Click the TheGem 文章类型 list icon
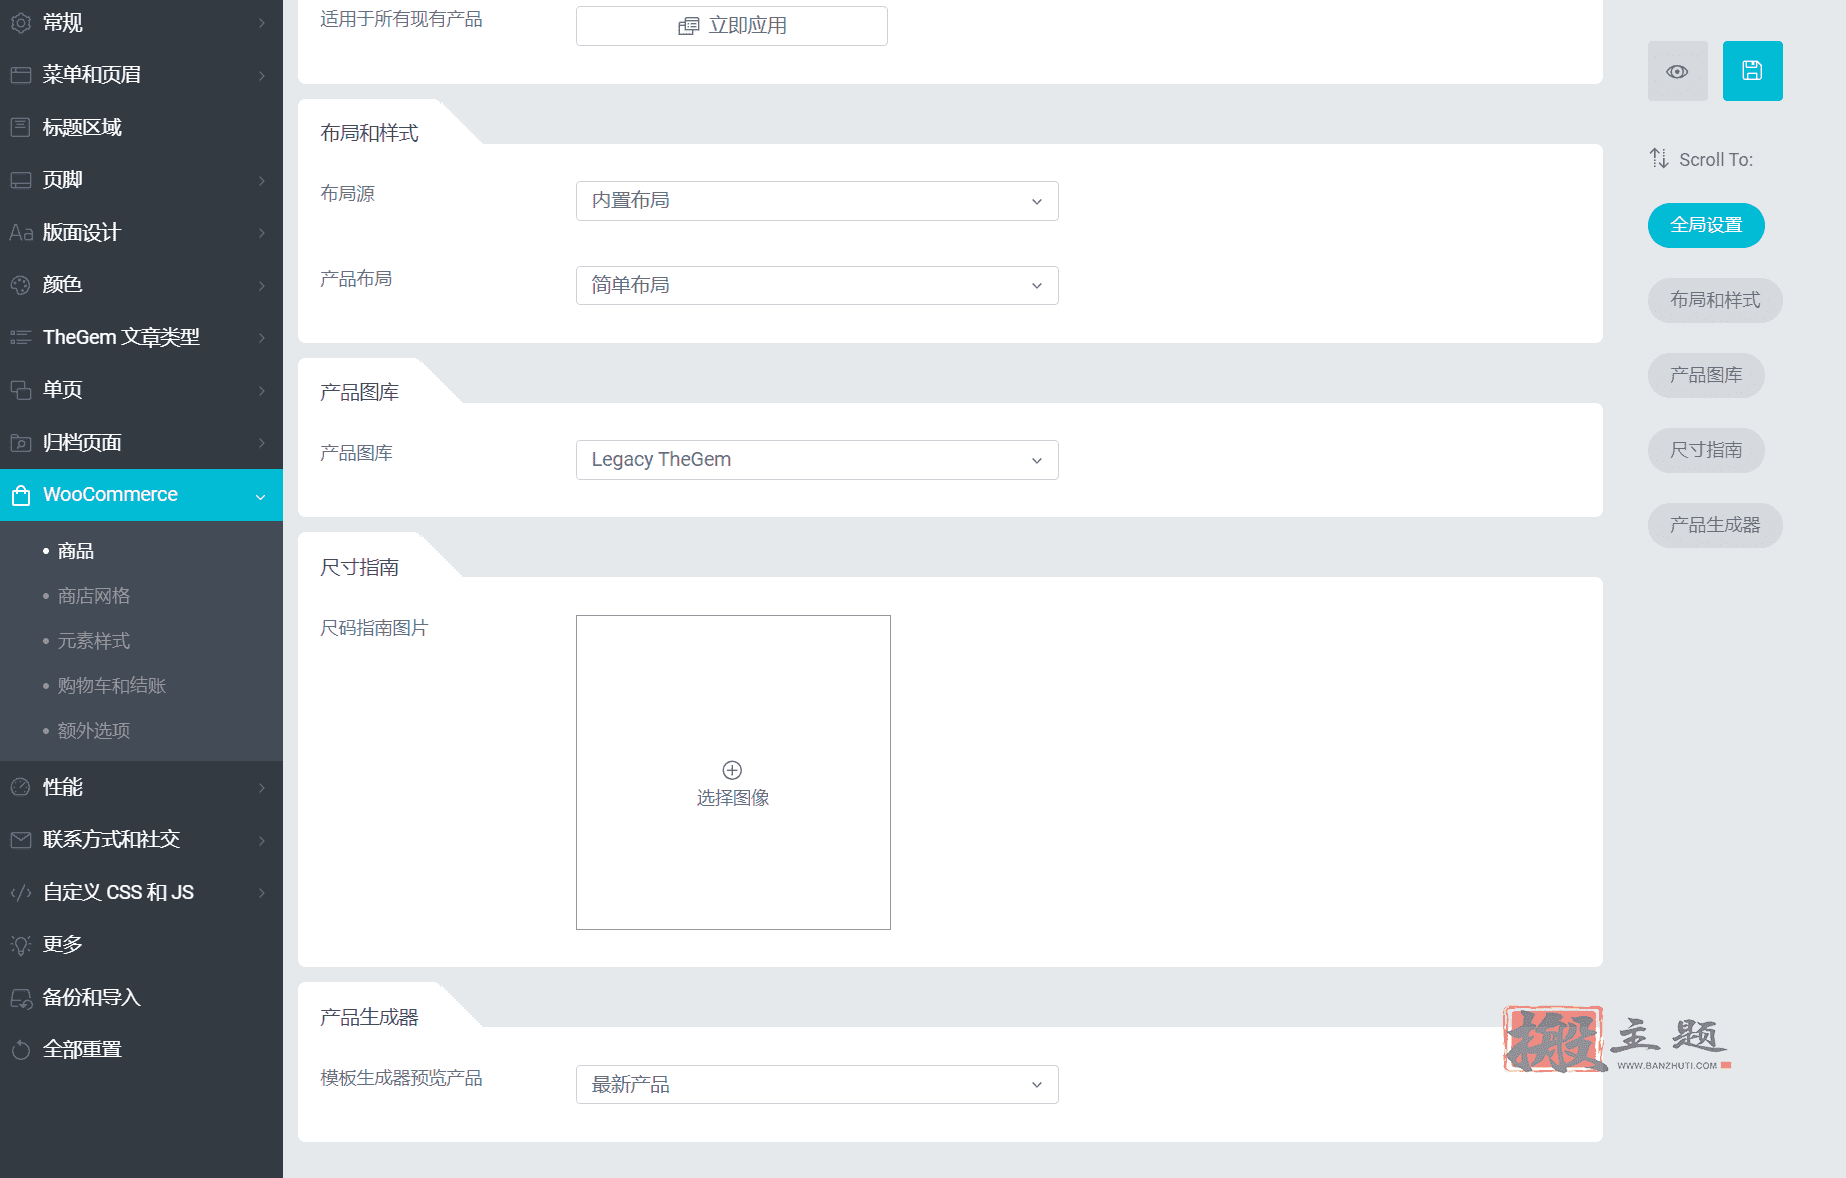The image size is (1846, 1178). pyautogui.click(x=21, y=338)
